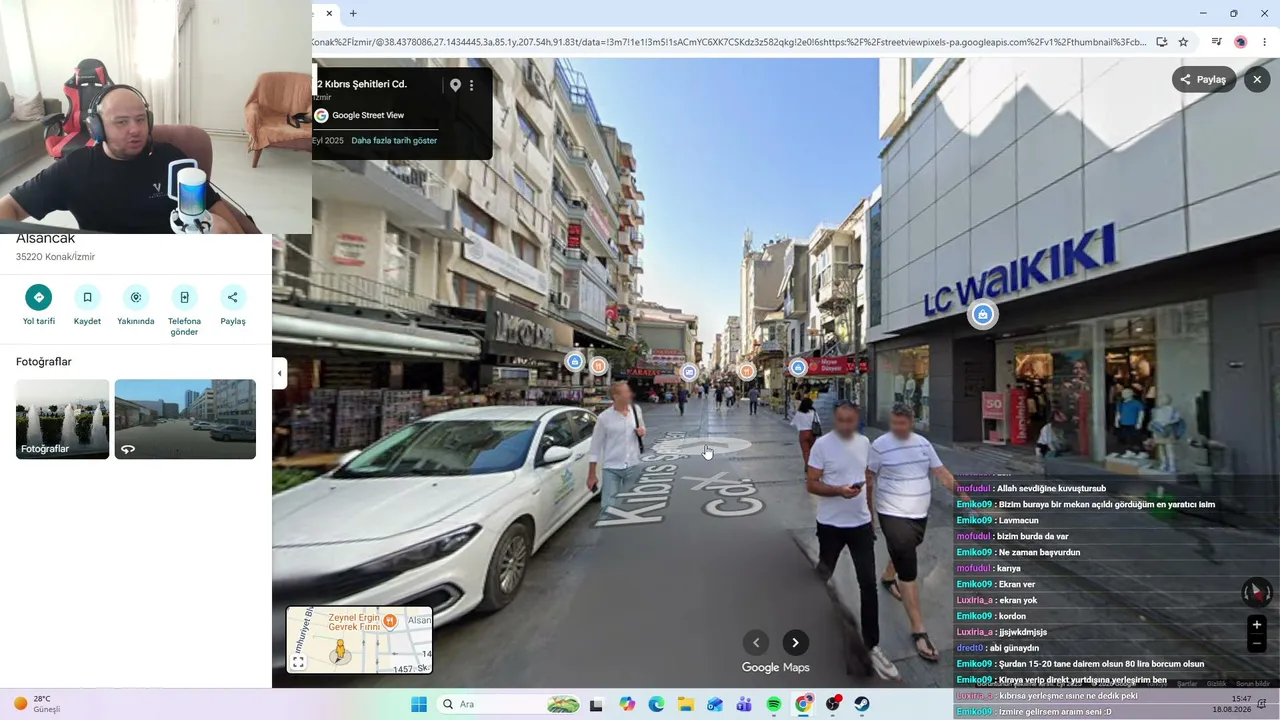
Task: Click the taskbar Ara search box
Action: click(x=511, y=704)
